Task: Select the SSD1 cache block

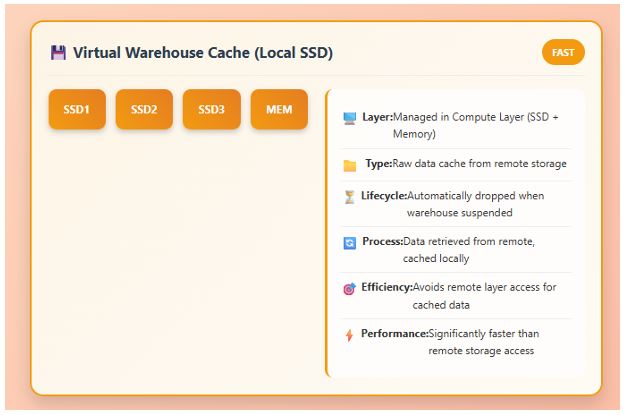Action: point(77,110)
